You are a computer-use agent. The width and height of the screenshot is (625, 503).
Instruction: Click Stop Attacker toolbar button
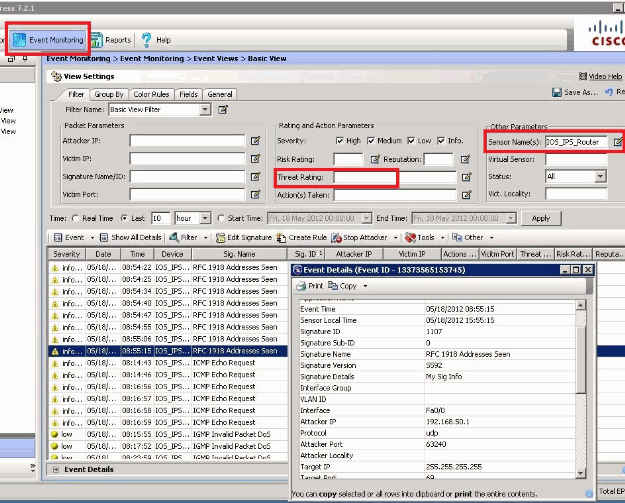click(359, 238)
